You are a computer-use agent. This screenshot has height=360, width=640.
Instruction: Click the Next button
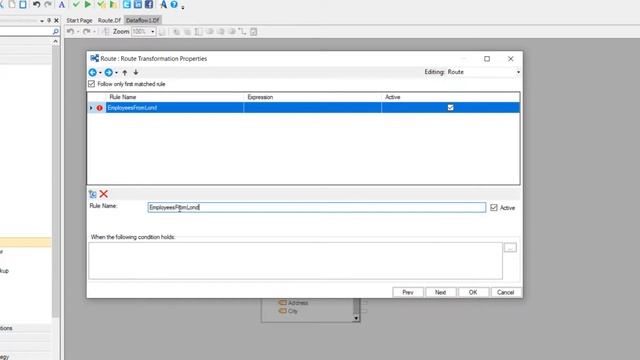tap(440, 292)
